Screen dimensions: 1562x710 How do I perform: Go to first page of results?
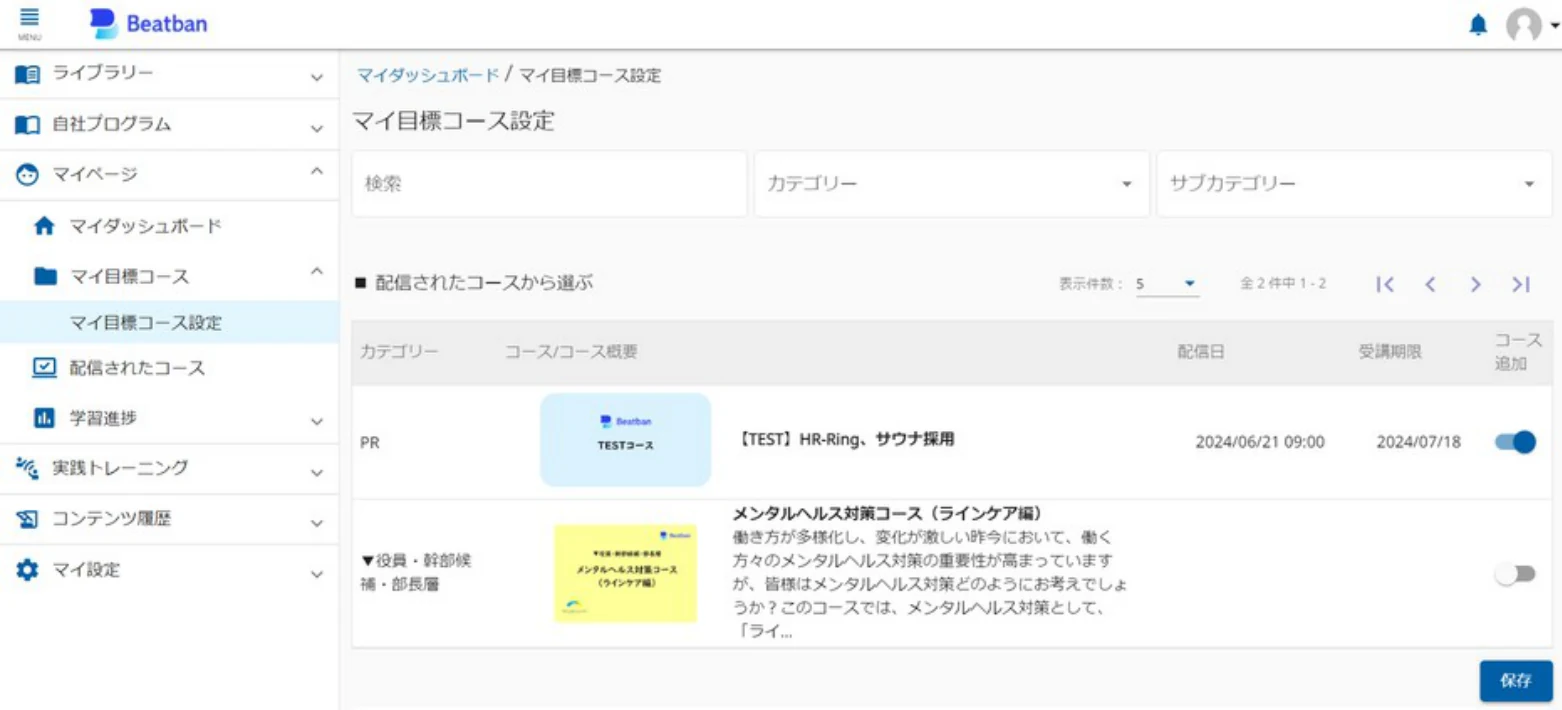(x=1385, y=284)
